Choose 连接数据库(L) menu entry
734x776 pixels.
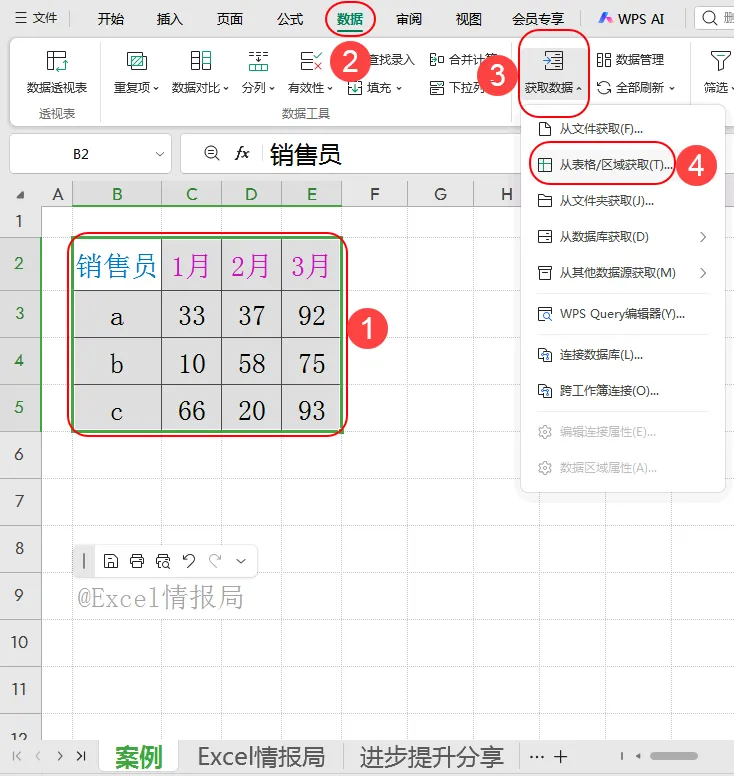click(623, 355)
